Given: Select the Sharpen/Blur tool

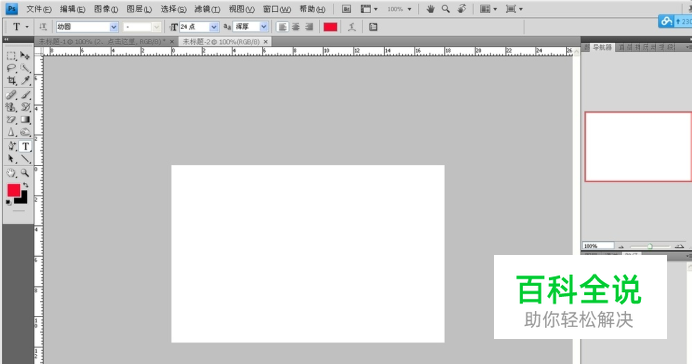Looking at the screenshot, I should click(11, 132).
